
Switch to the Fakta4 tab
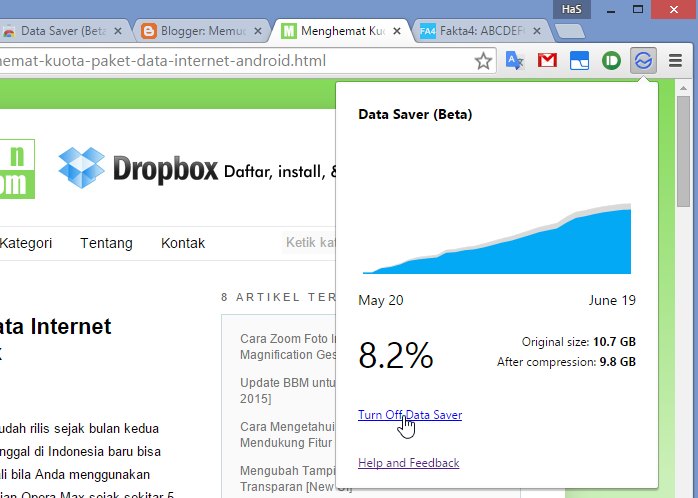point(482,31)
